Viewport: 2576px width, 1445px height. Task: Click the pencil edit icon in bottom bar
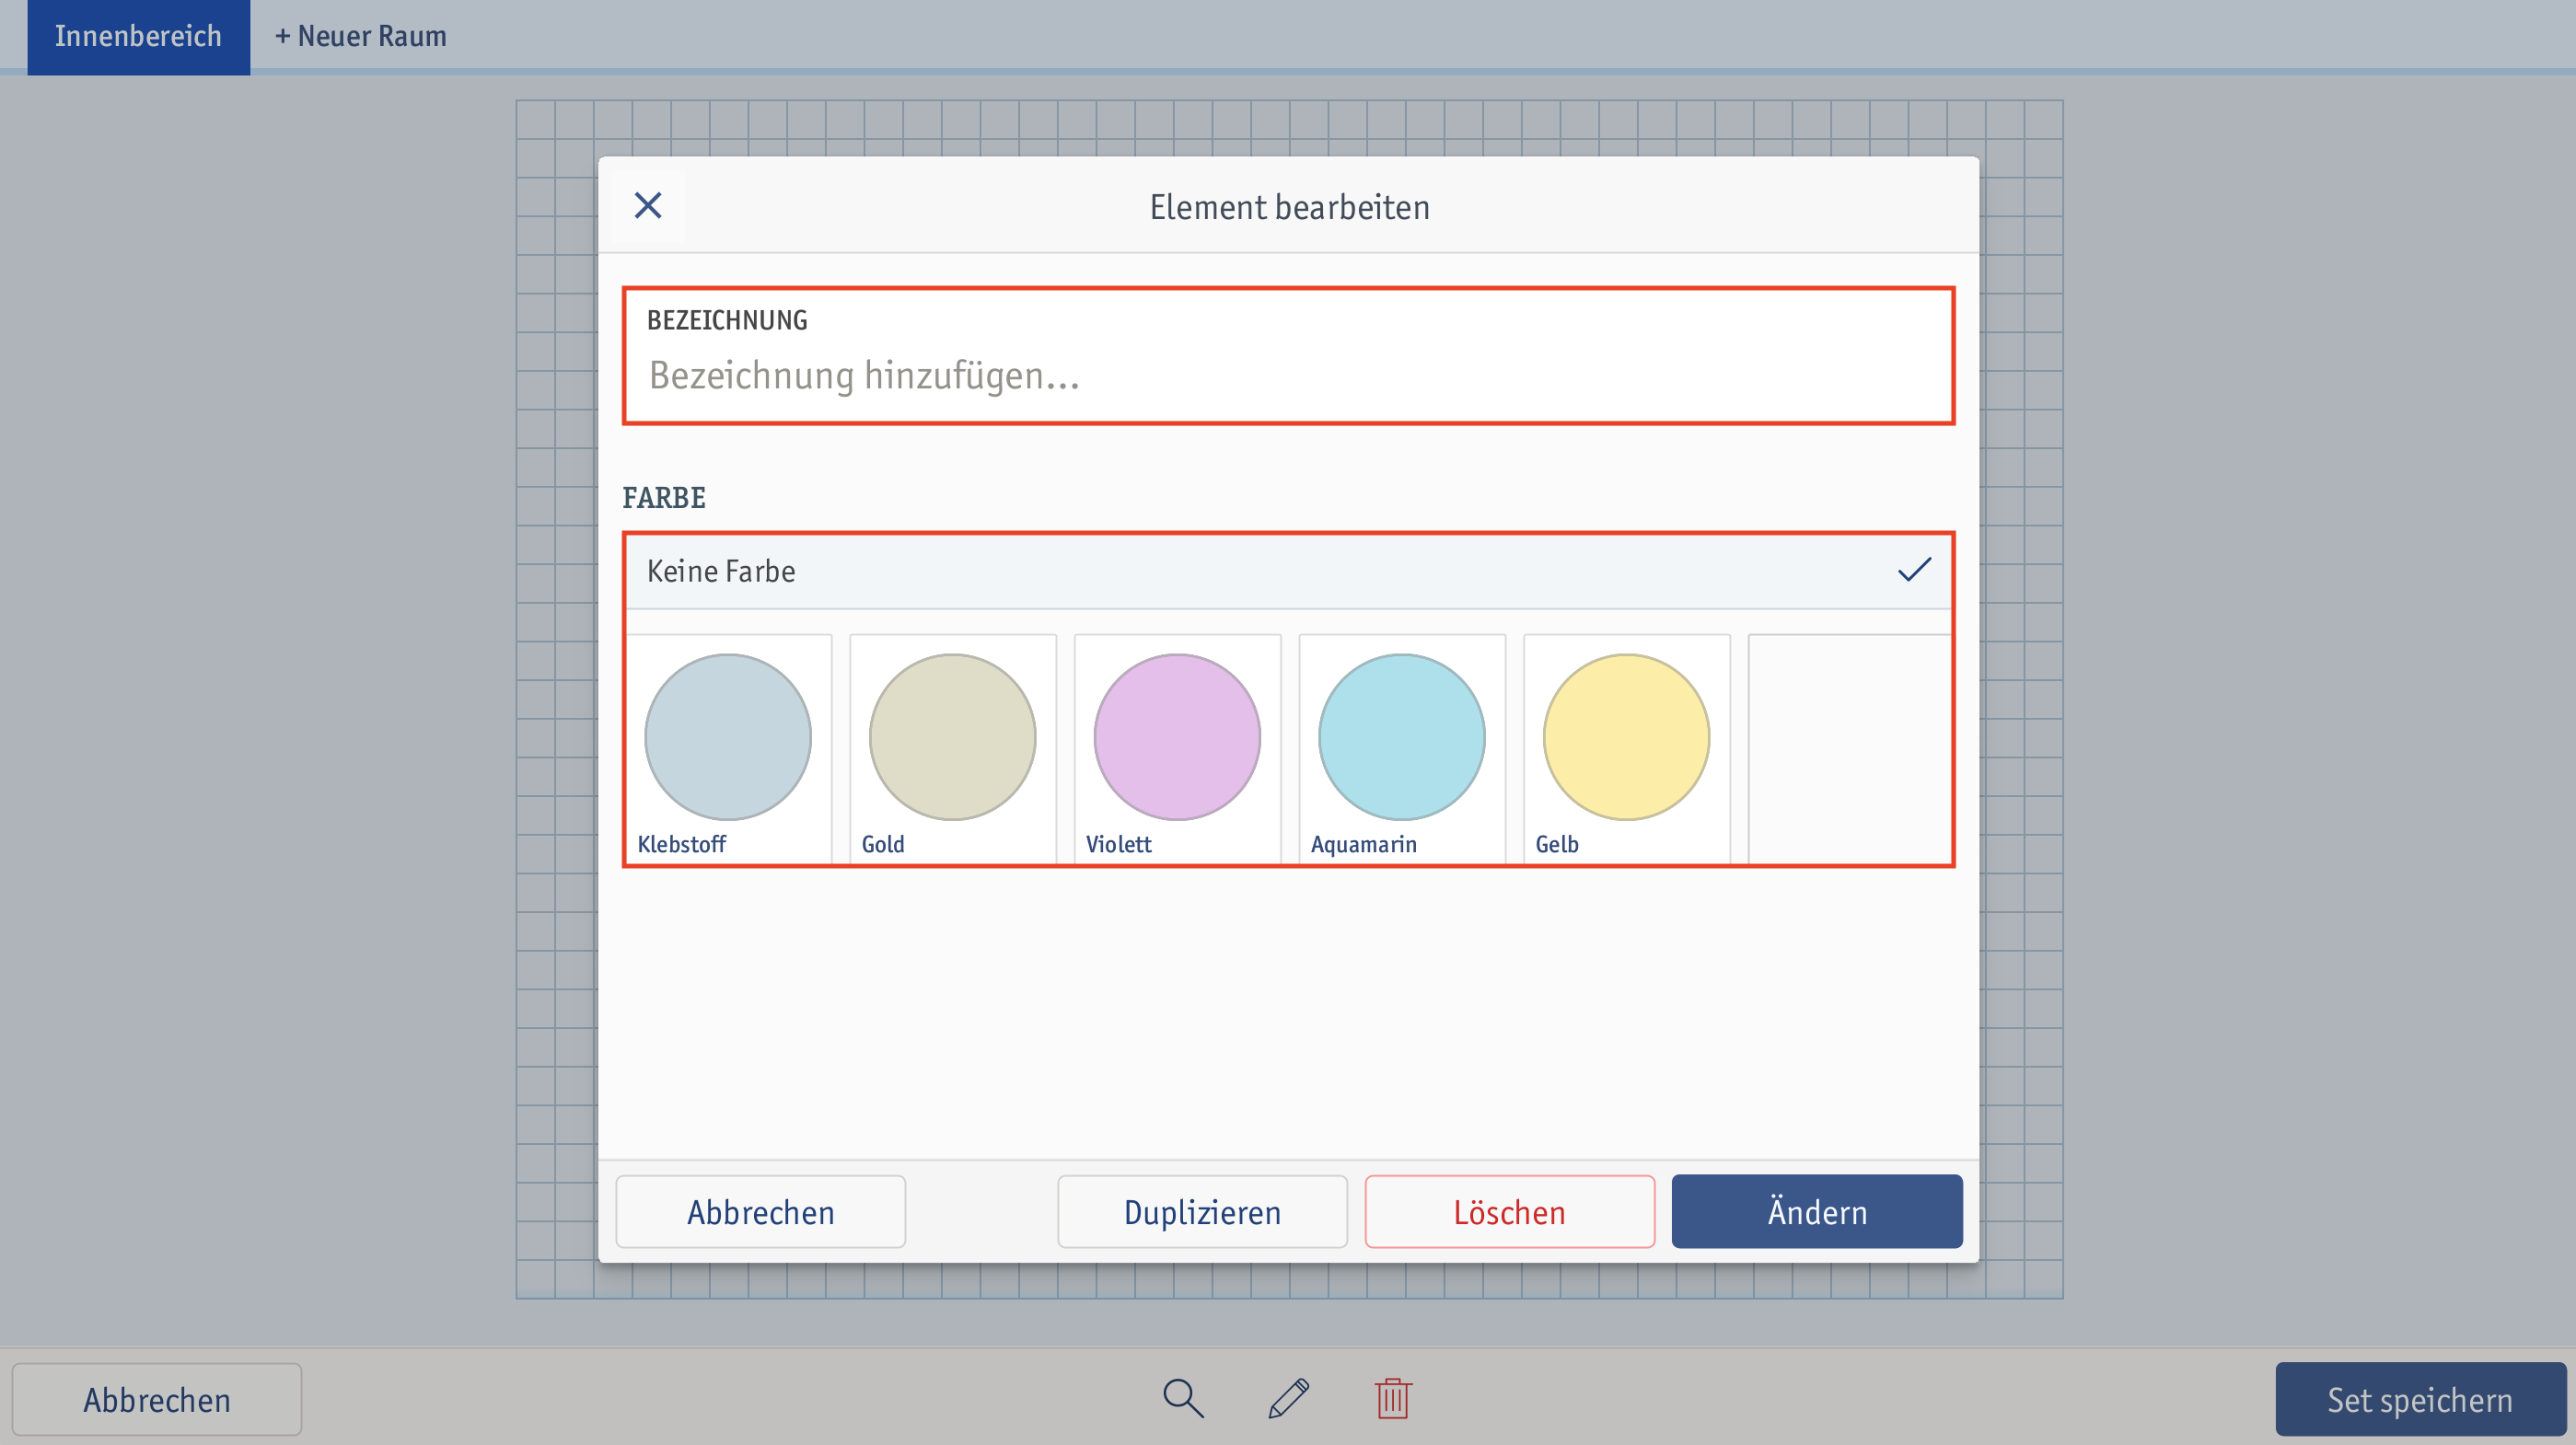point(1288,1398)
